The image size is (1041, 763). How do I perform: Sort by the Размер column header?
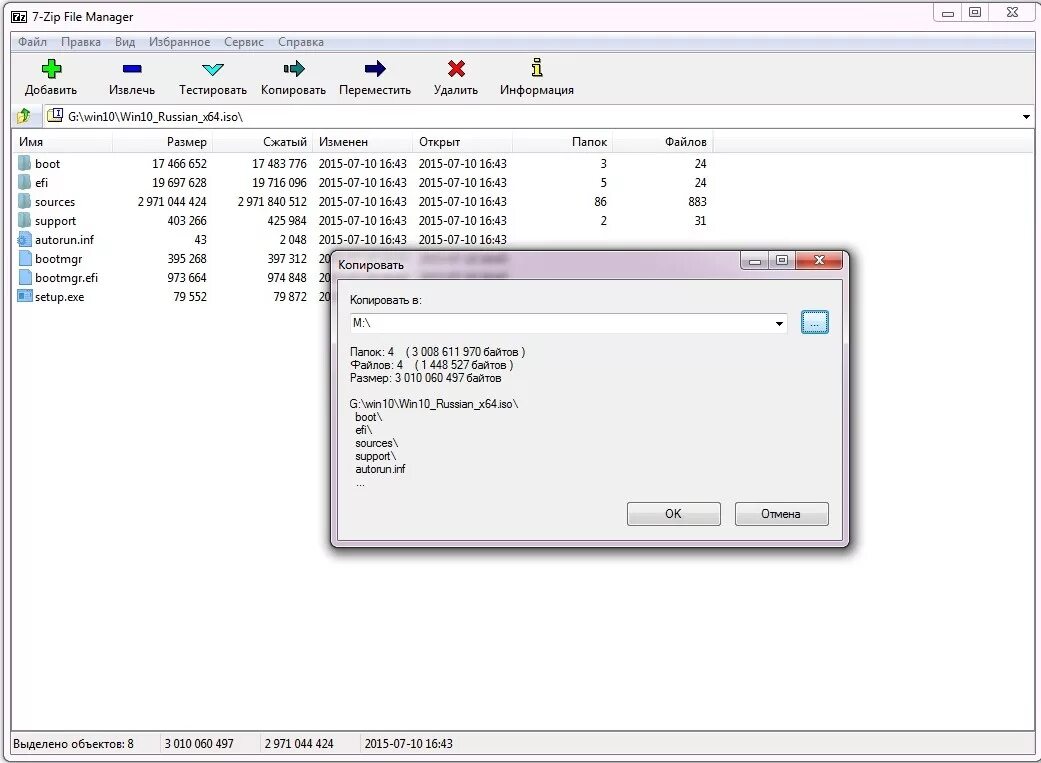(x=162, y=141)
